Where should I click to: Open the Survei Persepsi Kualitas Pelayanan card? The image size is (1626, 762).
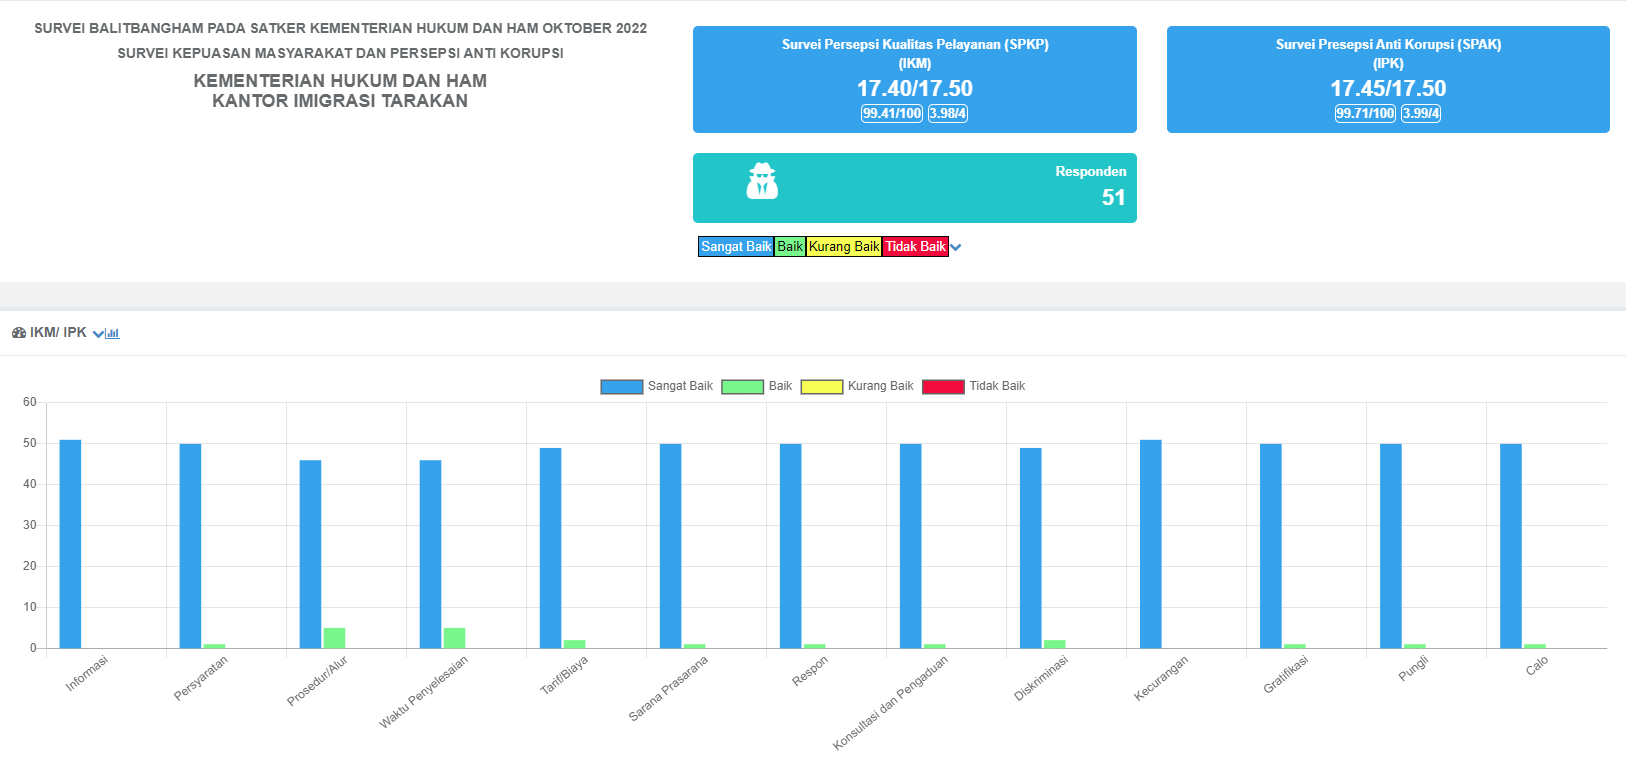915,79
